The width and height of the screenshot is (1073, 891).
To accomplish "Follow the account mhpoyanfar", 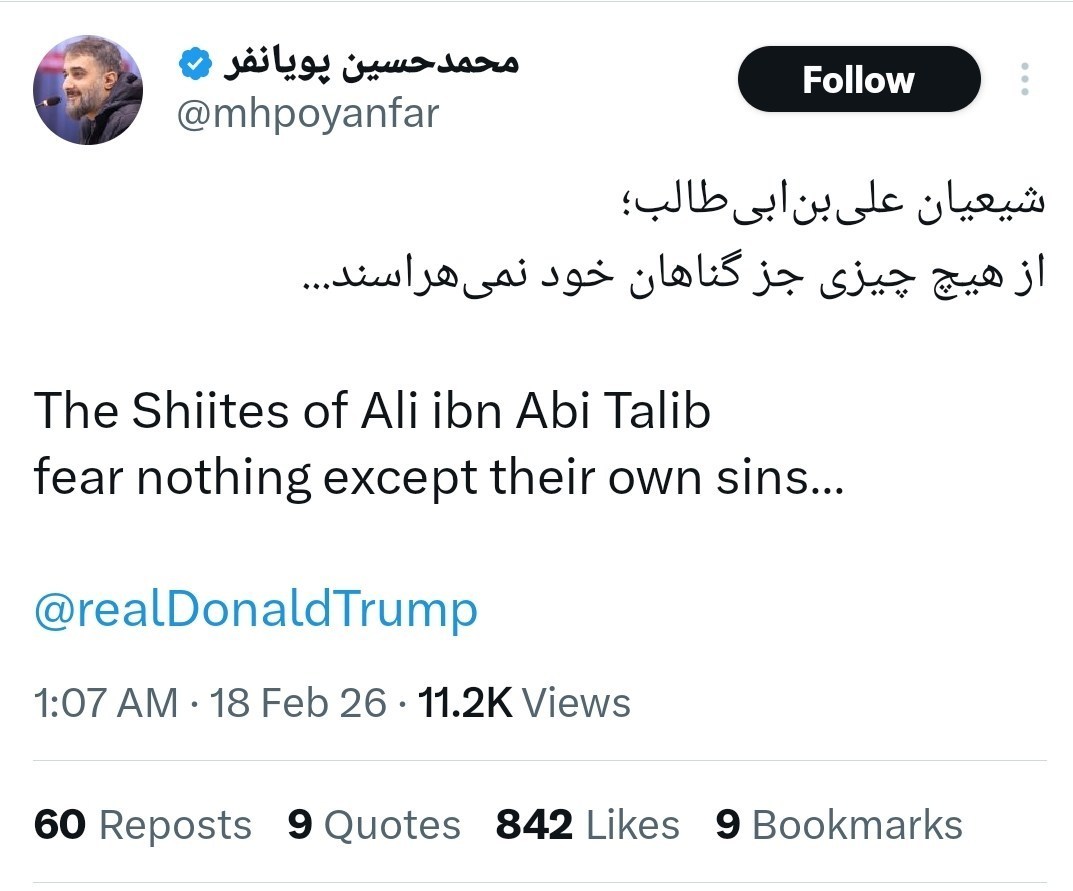I will [858, 79].
